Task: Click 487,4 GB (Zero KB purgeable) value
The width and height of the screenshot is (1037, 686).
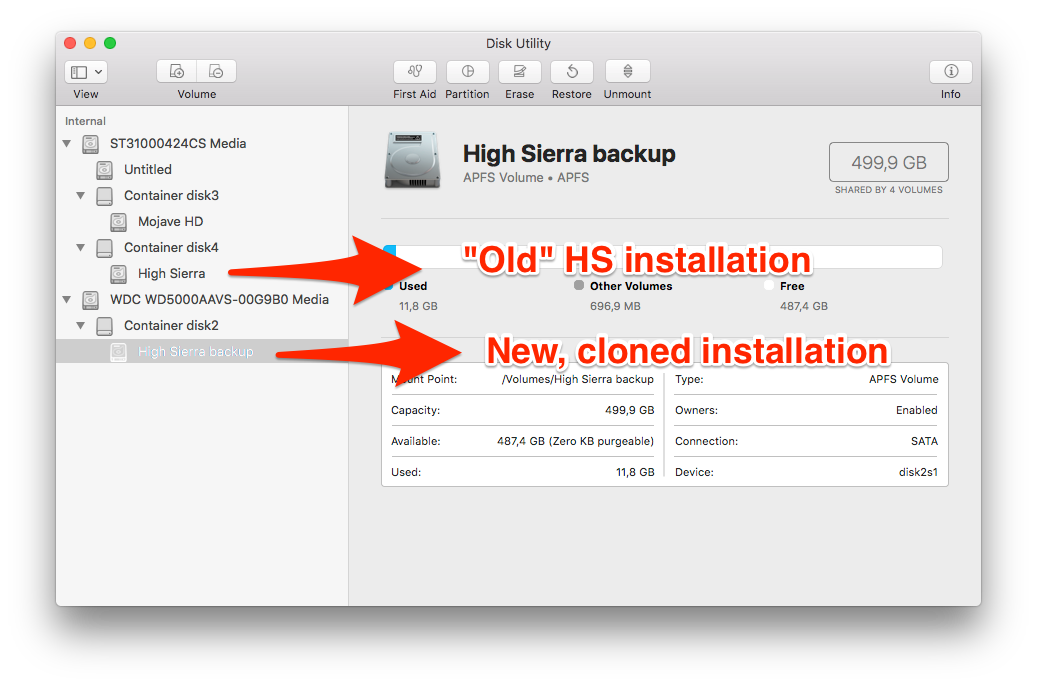Action: [x=575, y=441]
